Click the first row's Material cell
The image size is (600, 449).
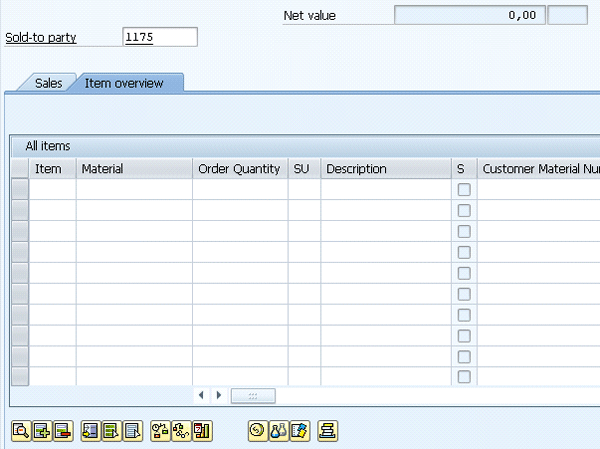click(133, 190)
